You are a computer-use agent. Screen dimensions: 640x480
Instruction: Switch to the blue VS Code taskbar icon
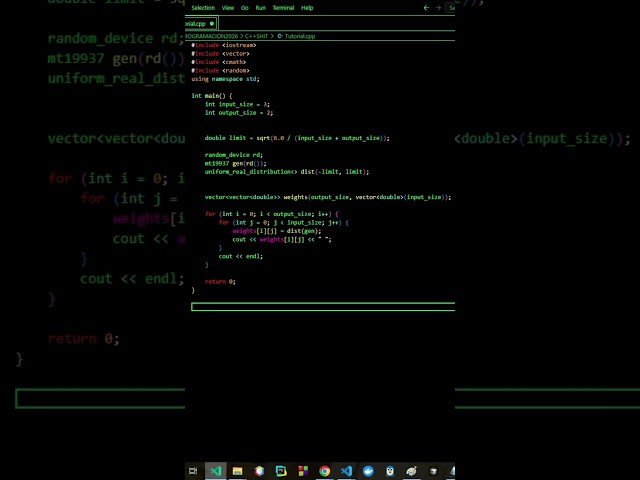pos(346,471)
